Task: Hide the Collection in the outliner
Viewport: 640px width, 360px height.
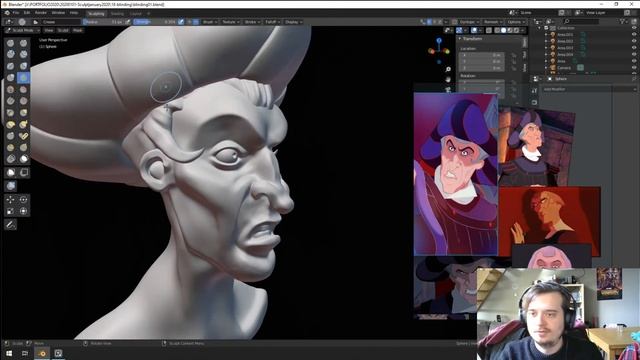Action: (634, 28)
